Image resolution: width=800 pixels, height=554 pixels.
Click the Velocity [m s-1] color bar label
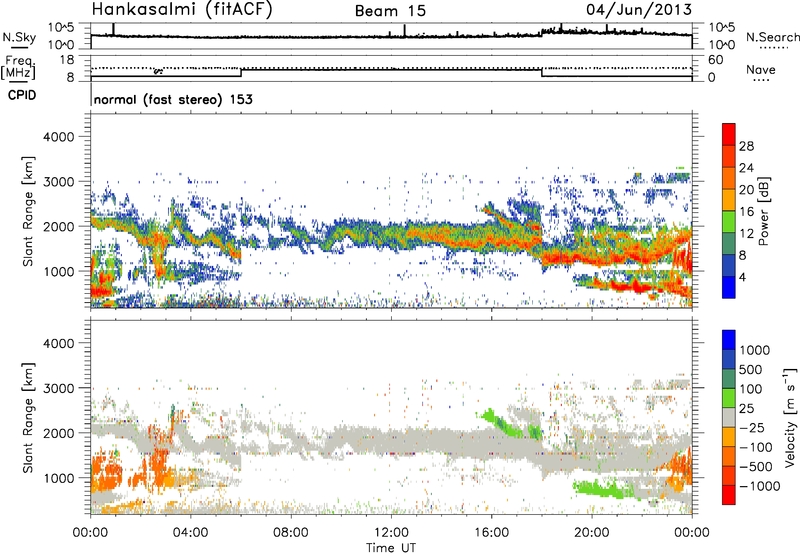point(790,417)
